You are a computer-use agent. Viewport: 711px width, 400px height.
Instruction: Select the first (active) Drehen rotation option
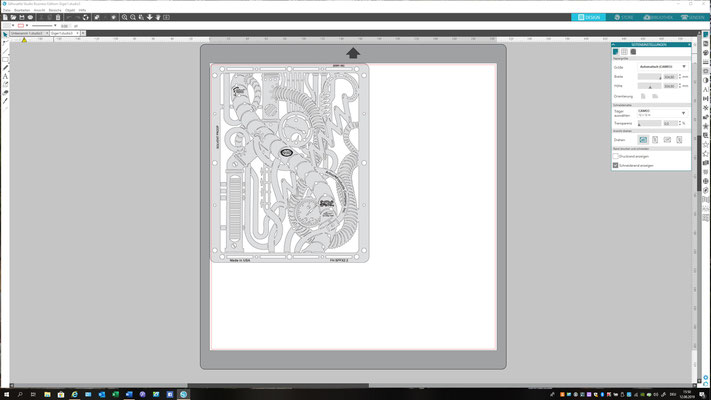coord(643,140)
